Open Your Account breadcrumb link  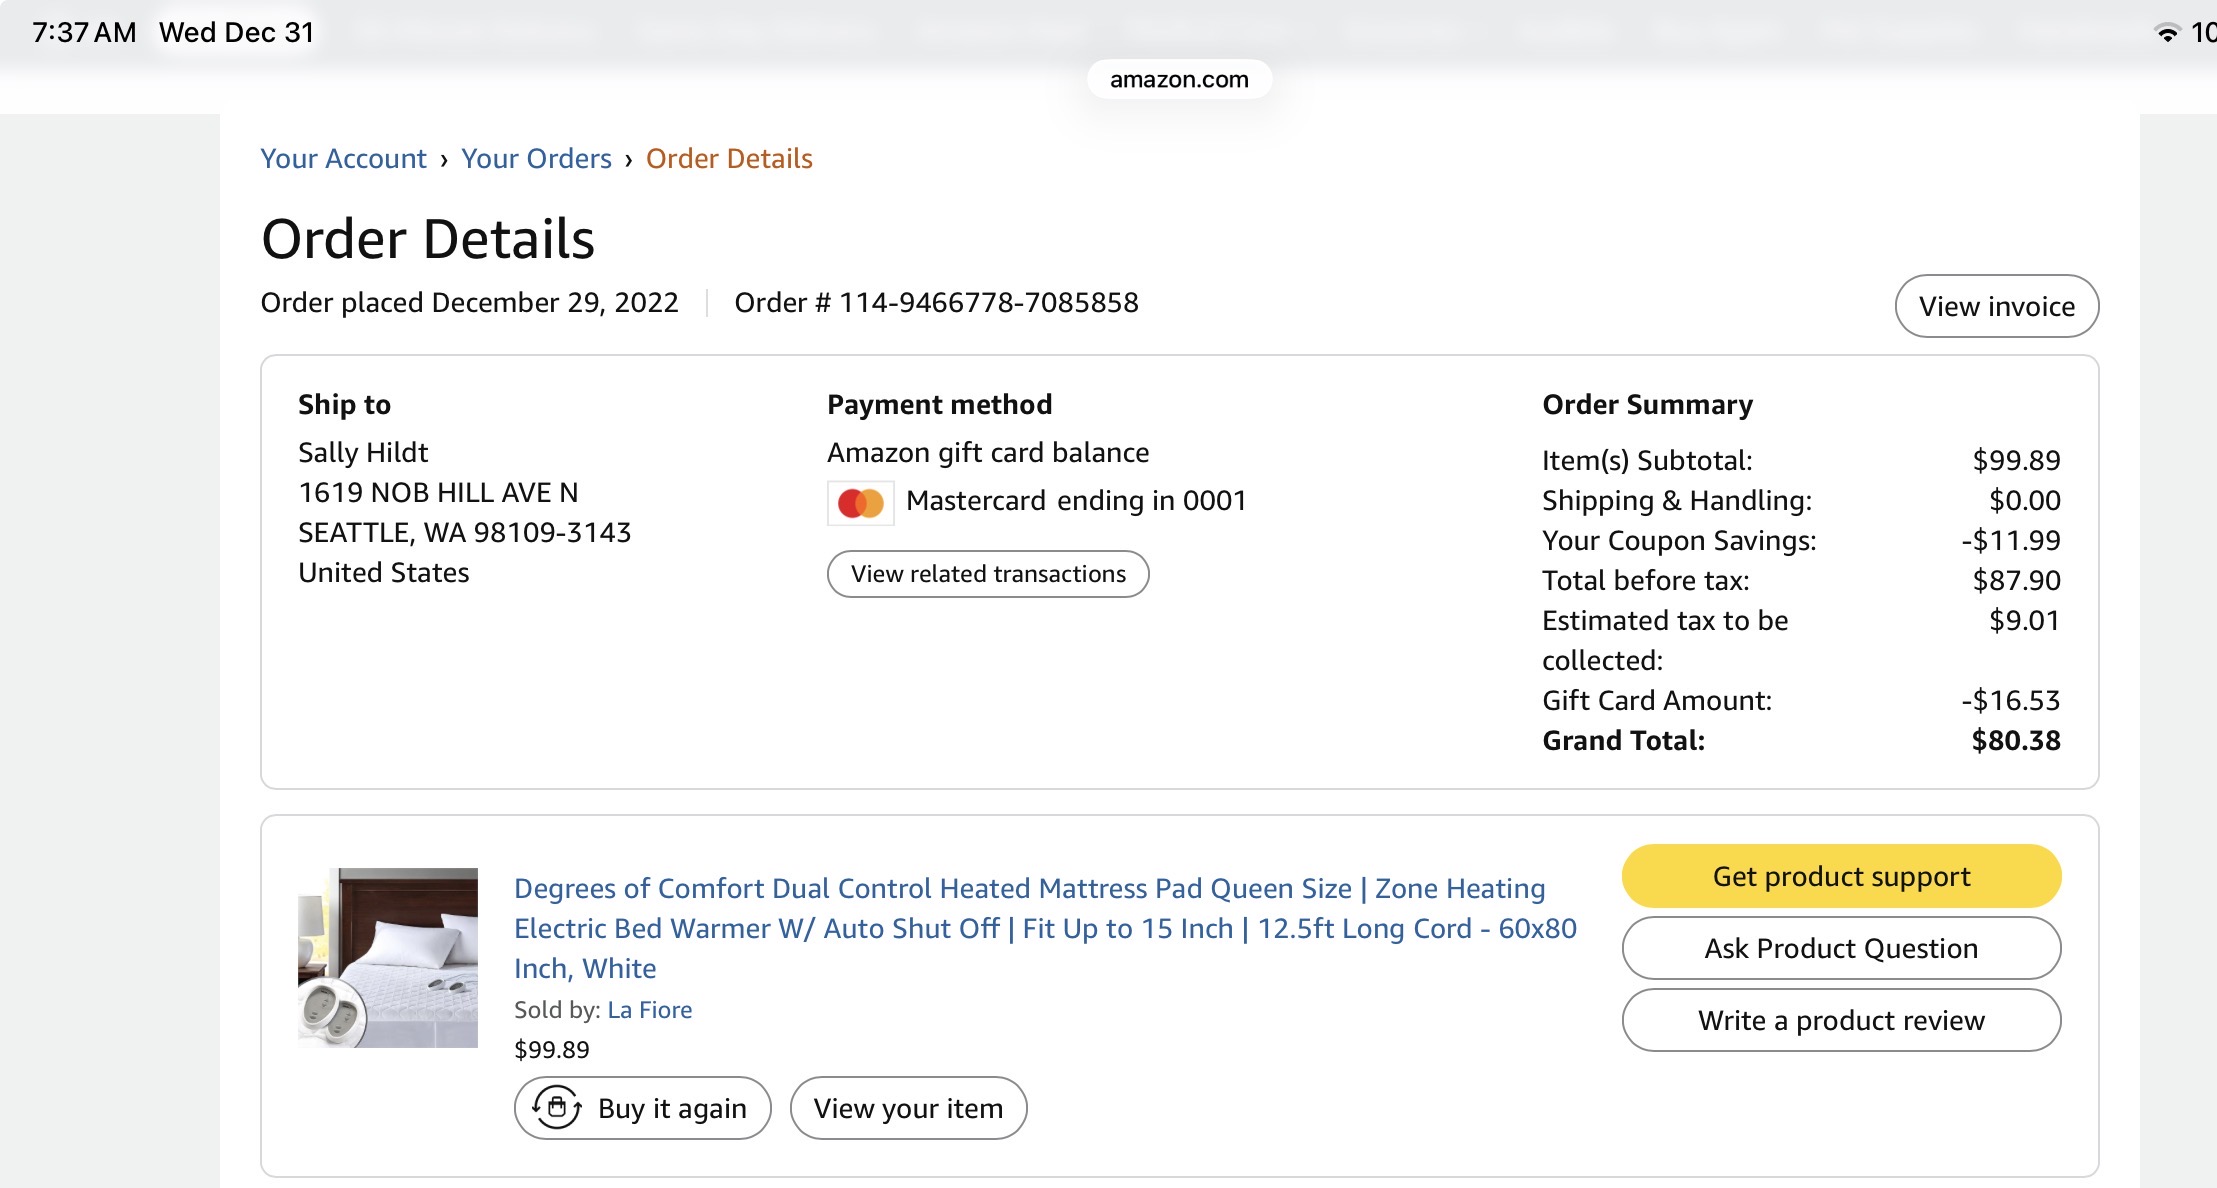click(343, 158)
